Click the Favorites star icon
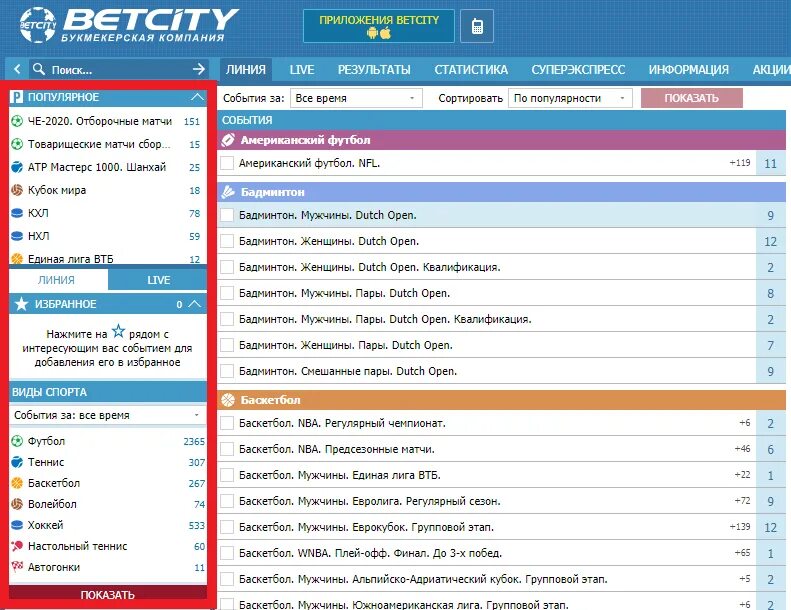 [21, 304]
